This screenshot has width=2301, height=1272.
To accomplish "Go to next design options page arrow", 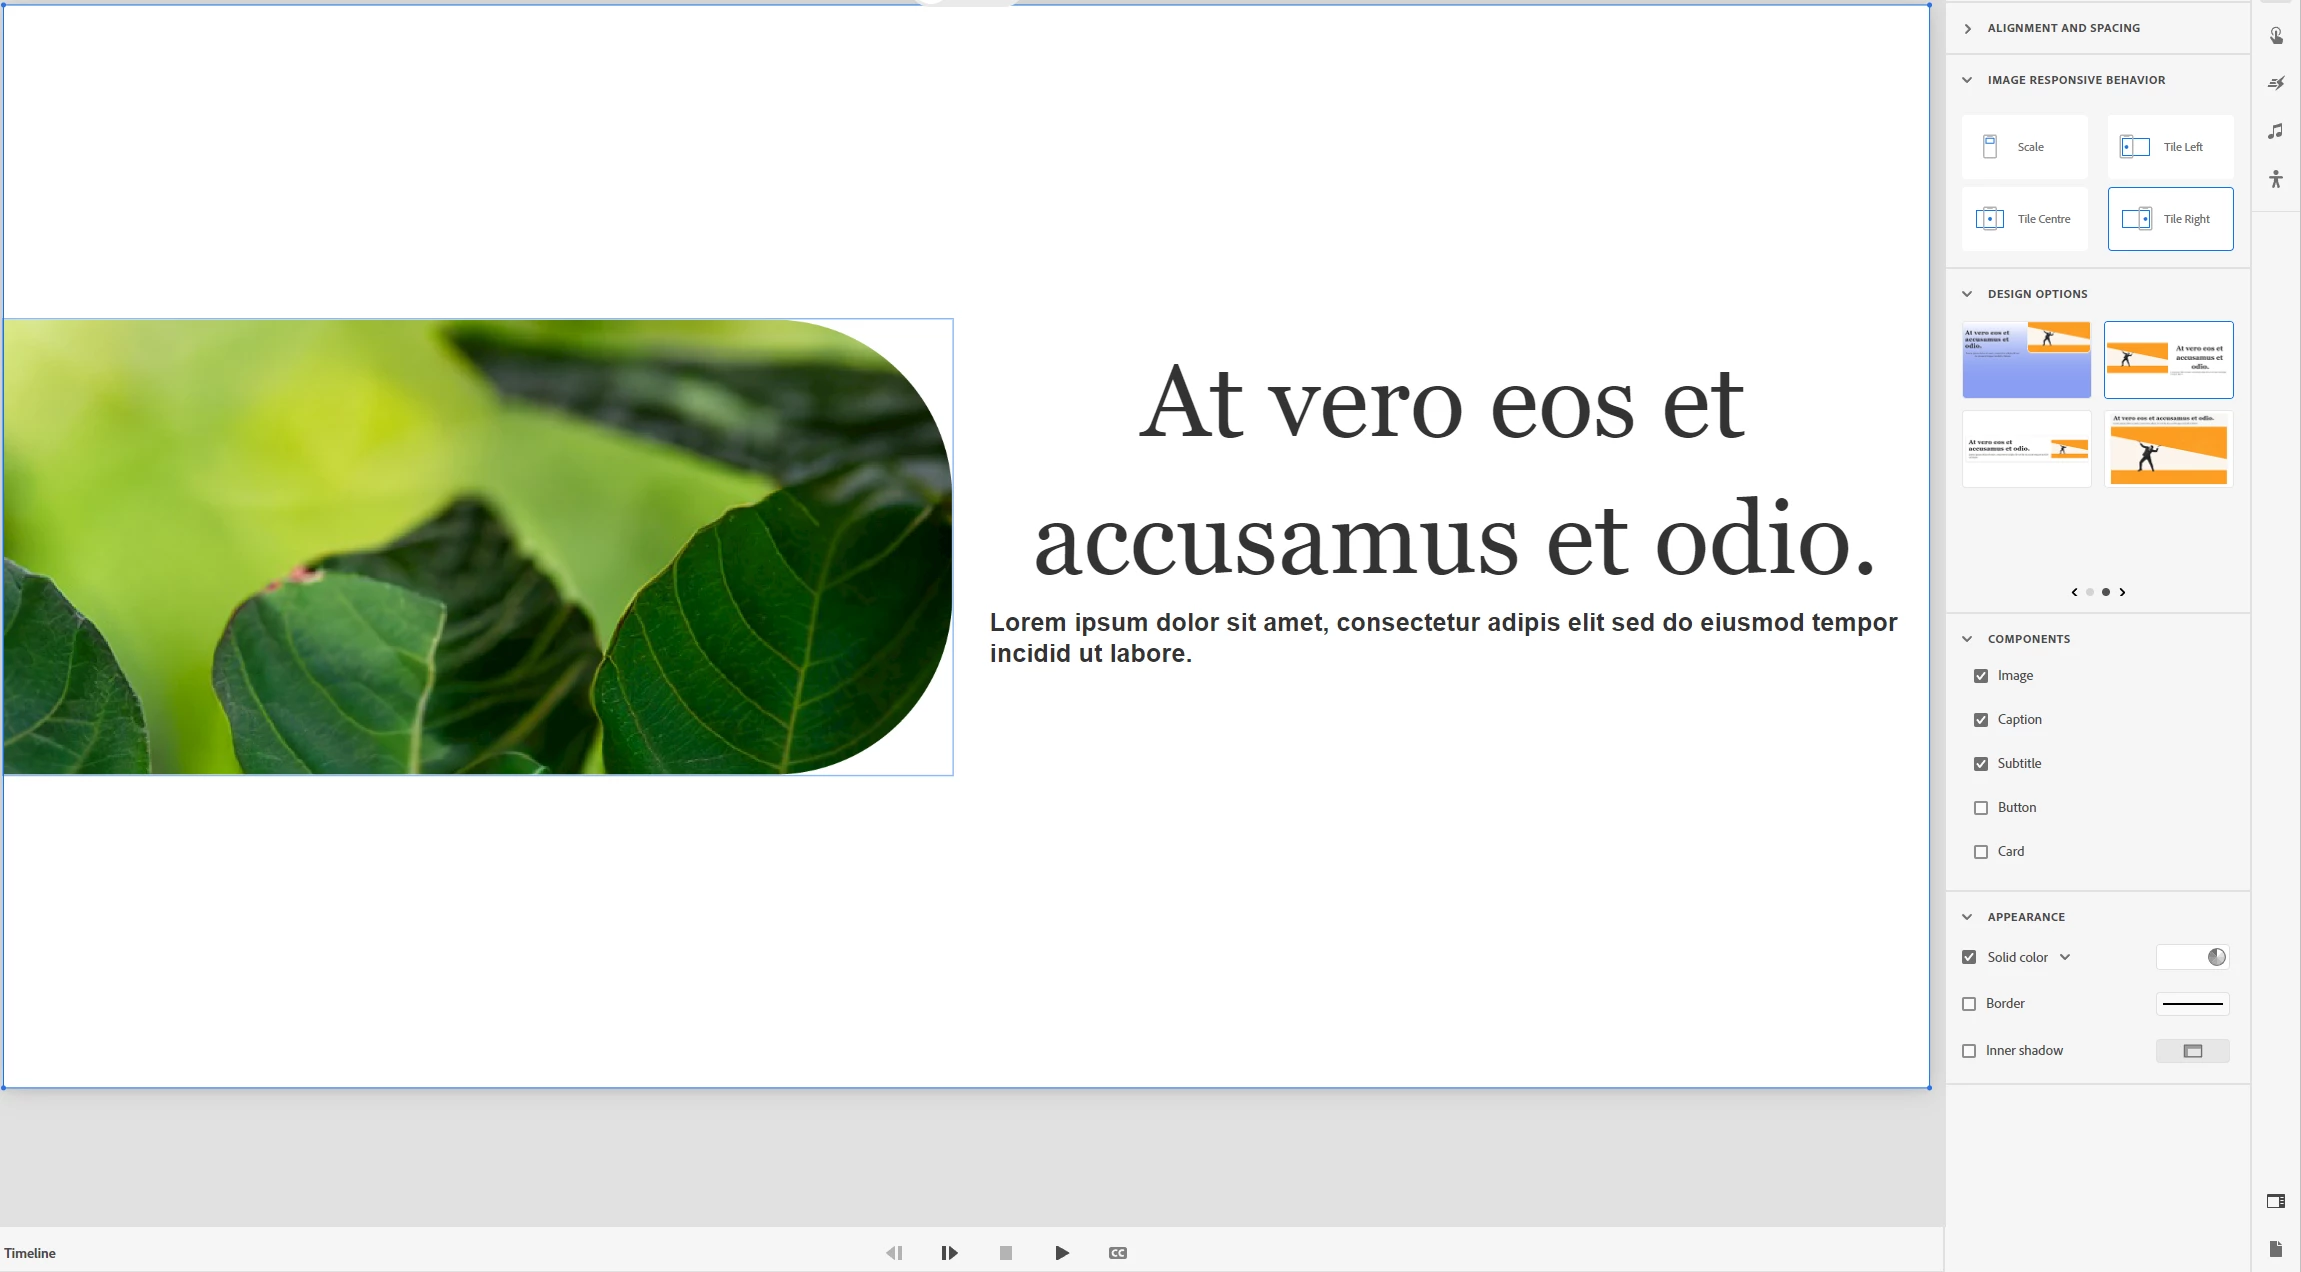I will pyautogui.click(x=2122, y=592).
